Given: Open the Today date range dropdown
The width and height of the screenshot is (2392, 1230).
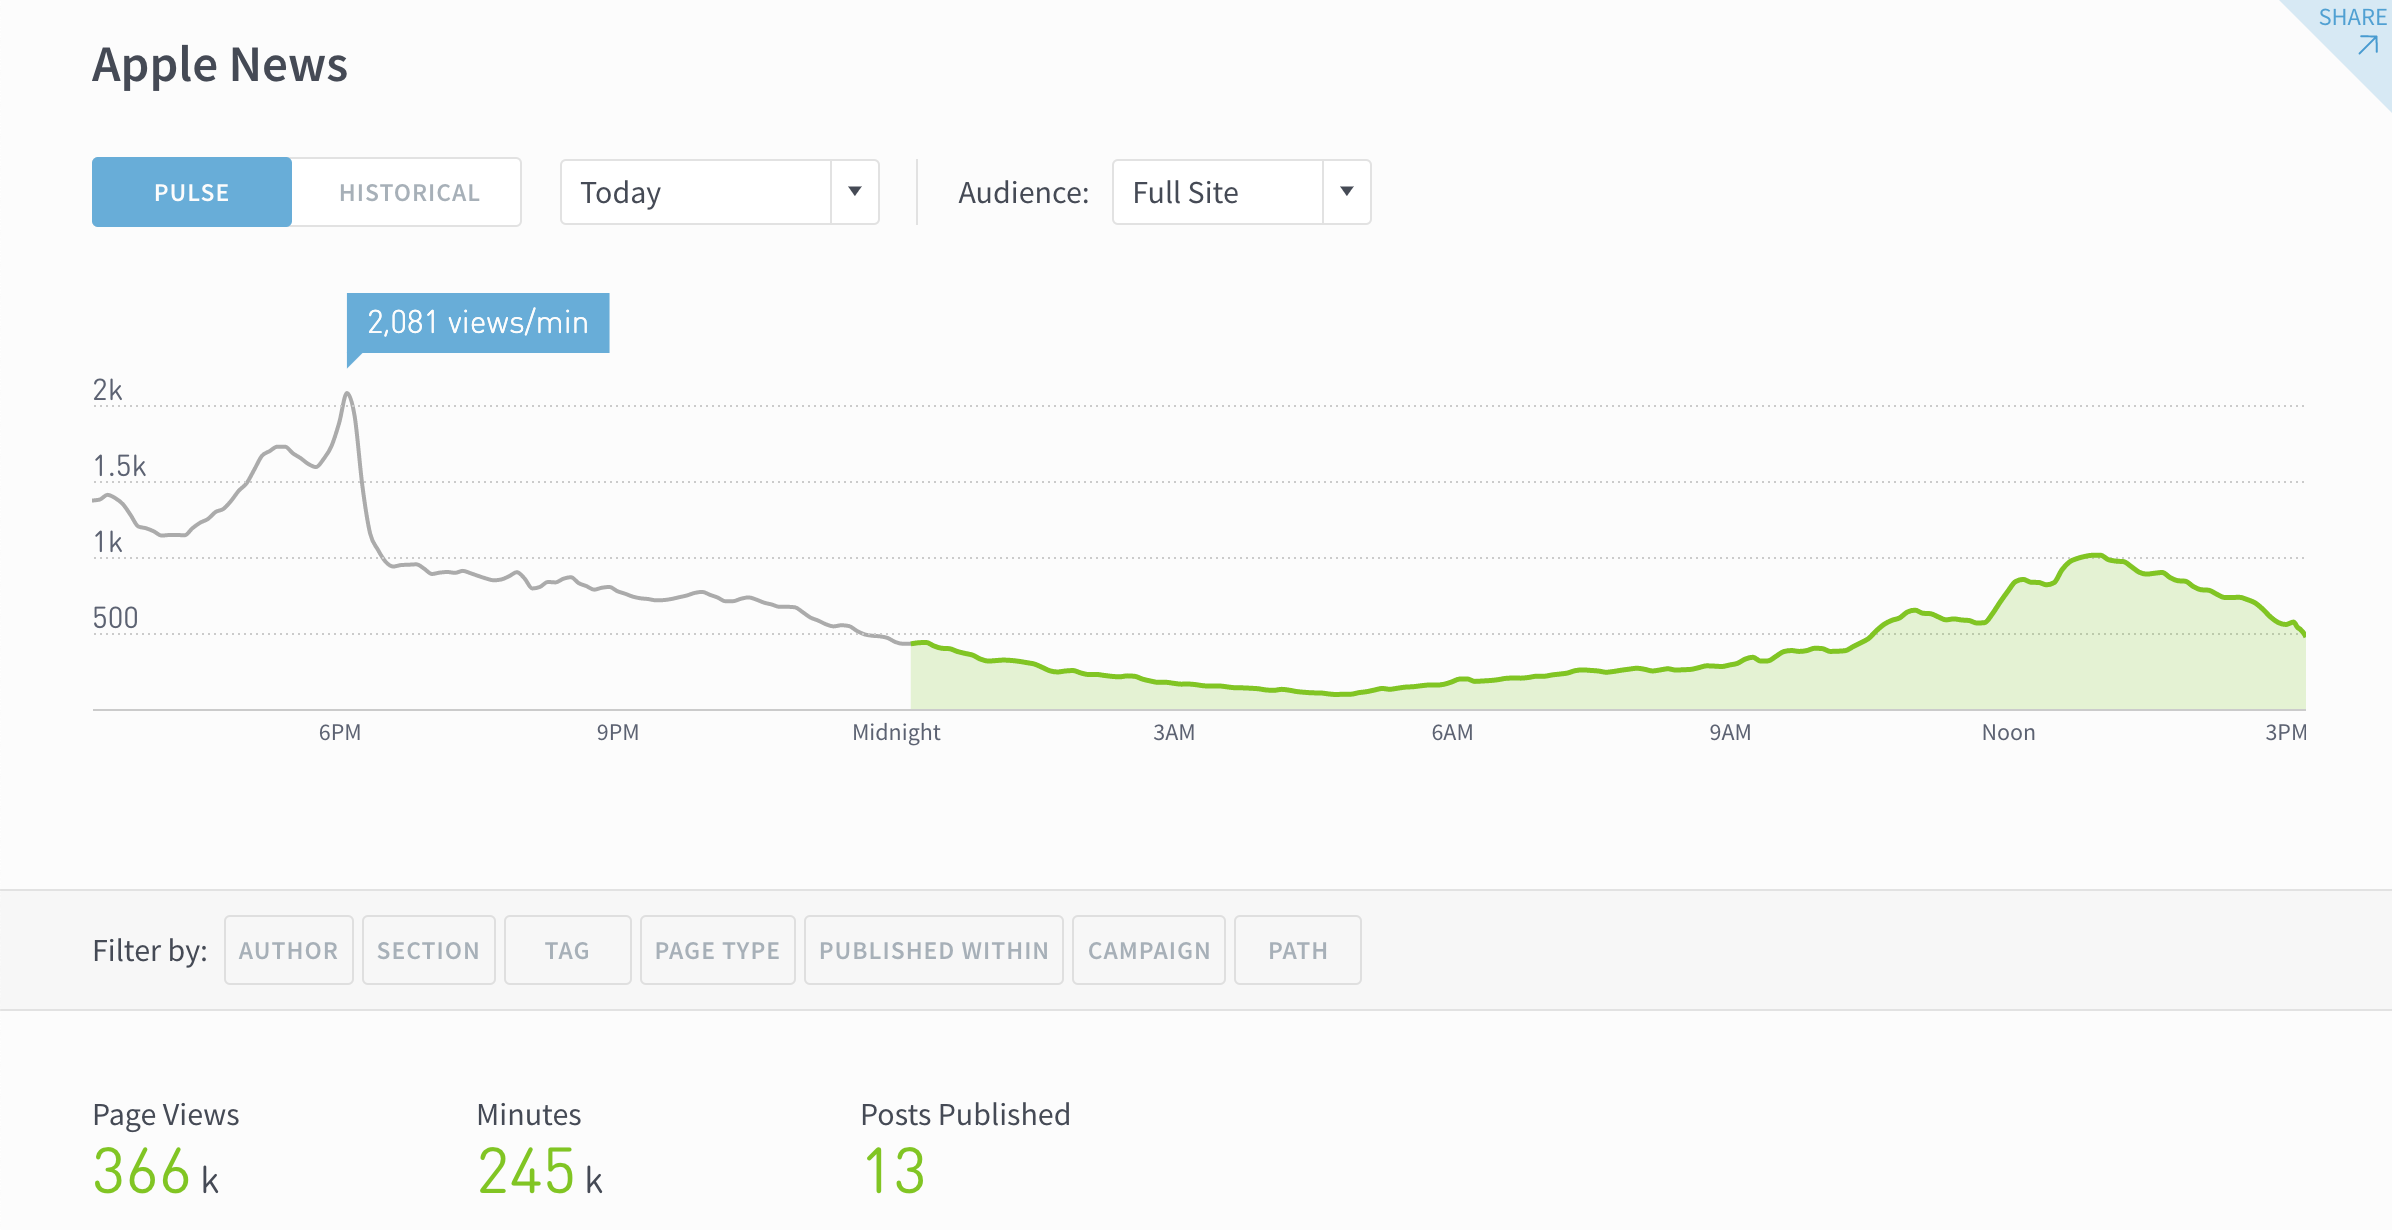Looking at the screenshot, I should click(720, 192).
